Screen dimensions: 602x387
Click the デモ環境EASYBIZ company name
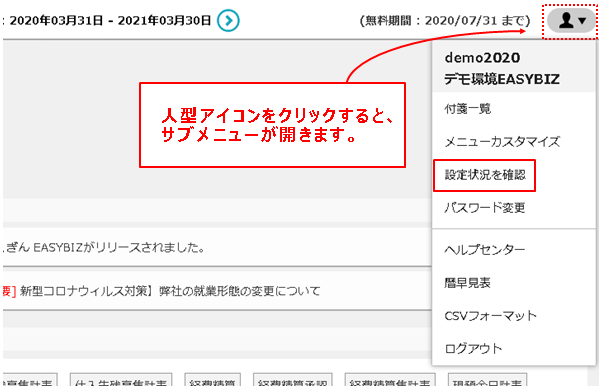502,79
